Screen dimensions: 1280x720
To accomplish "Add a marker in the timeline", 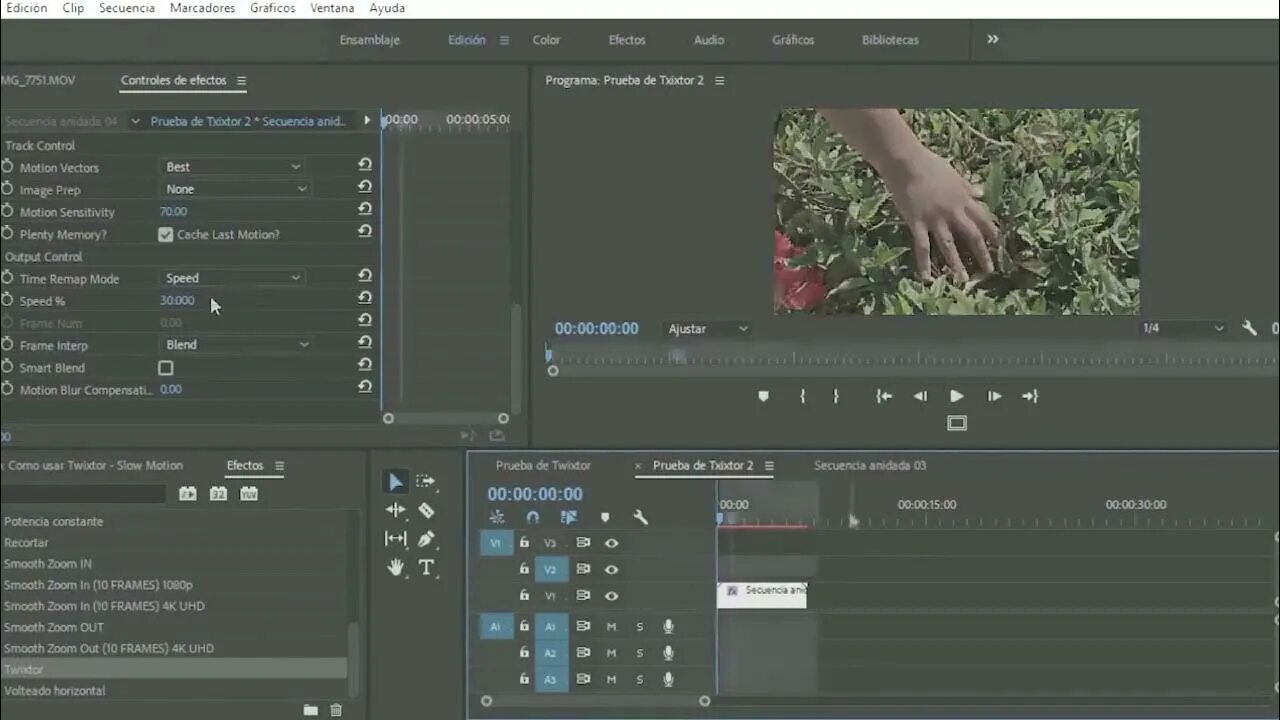I will click(605, 517).
